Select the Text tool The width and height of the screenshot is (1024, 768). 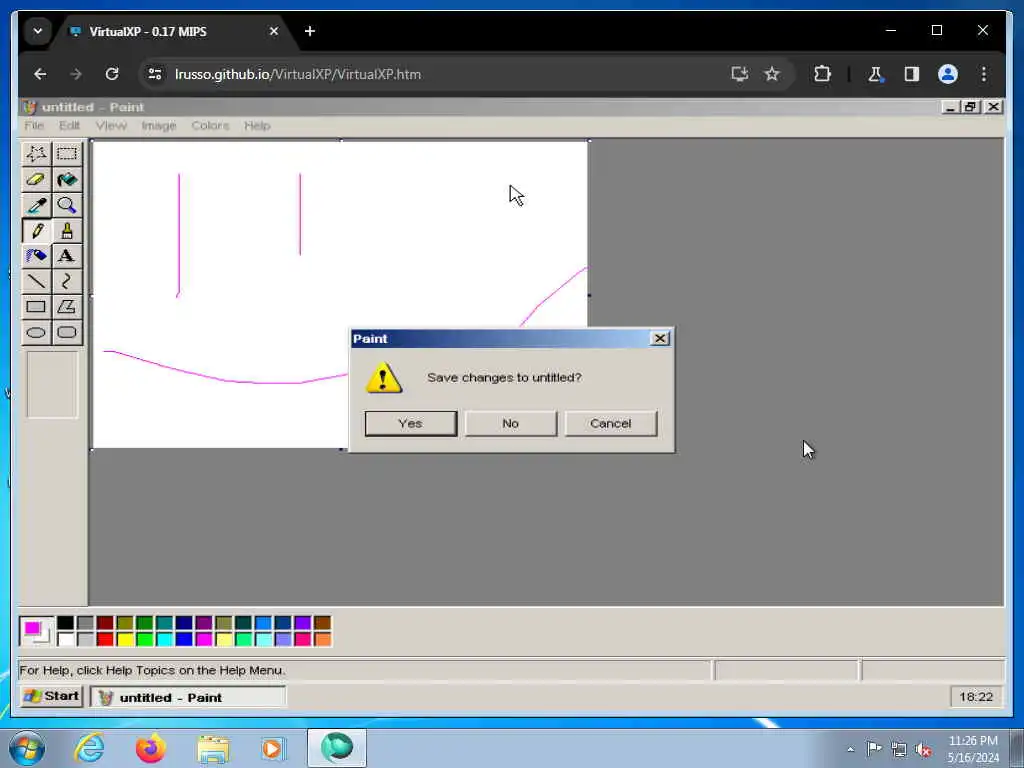[x=67, y=256]
